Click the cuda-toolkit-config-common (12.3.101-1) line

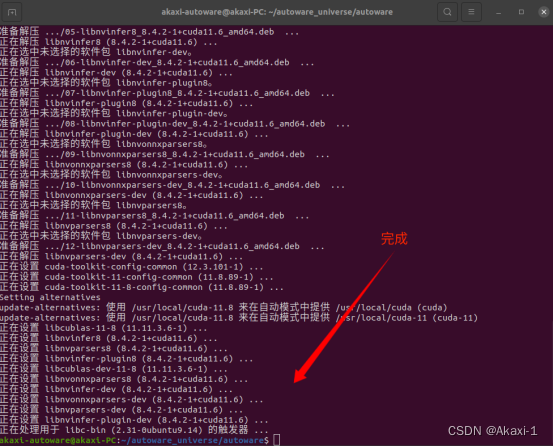[132, 267]
